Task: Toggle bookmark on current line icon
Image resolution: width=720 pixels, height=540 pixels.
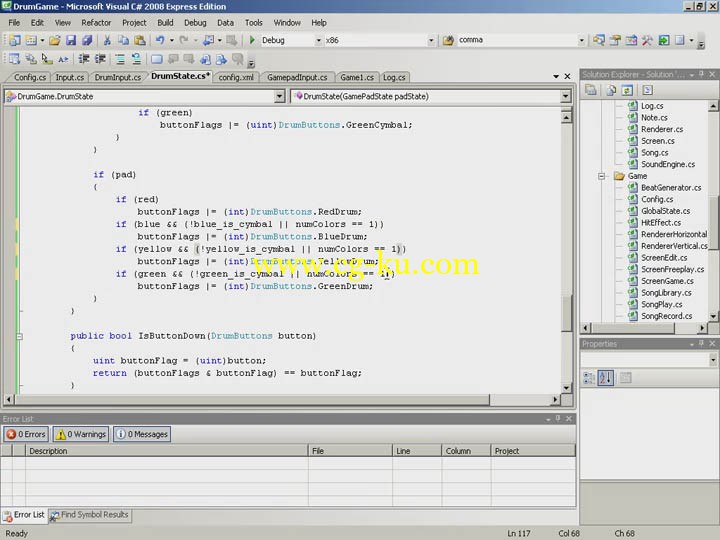Action: (x=157, y=59)
